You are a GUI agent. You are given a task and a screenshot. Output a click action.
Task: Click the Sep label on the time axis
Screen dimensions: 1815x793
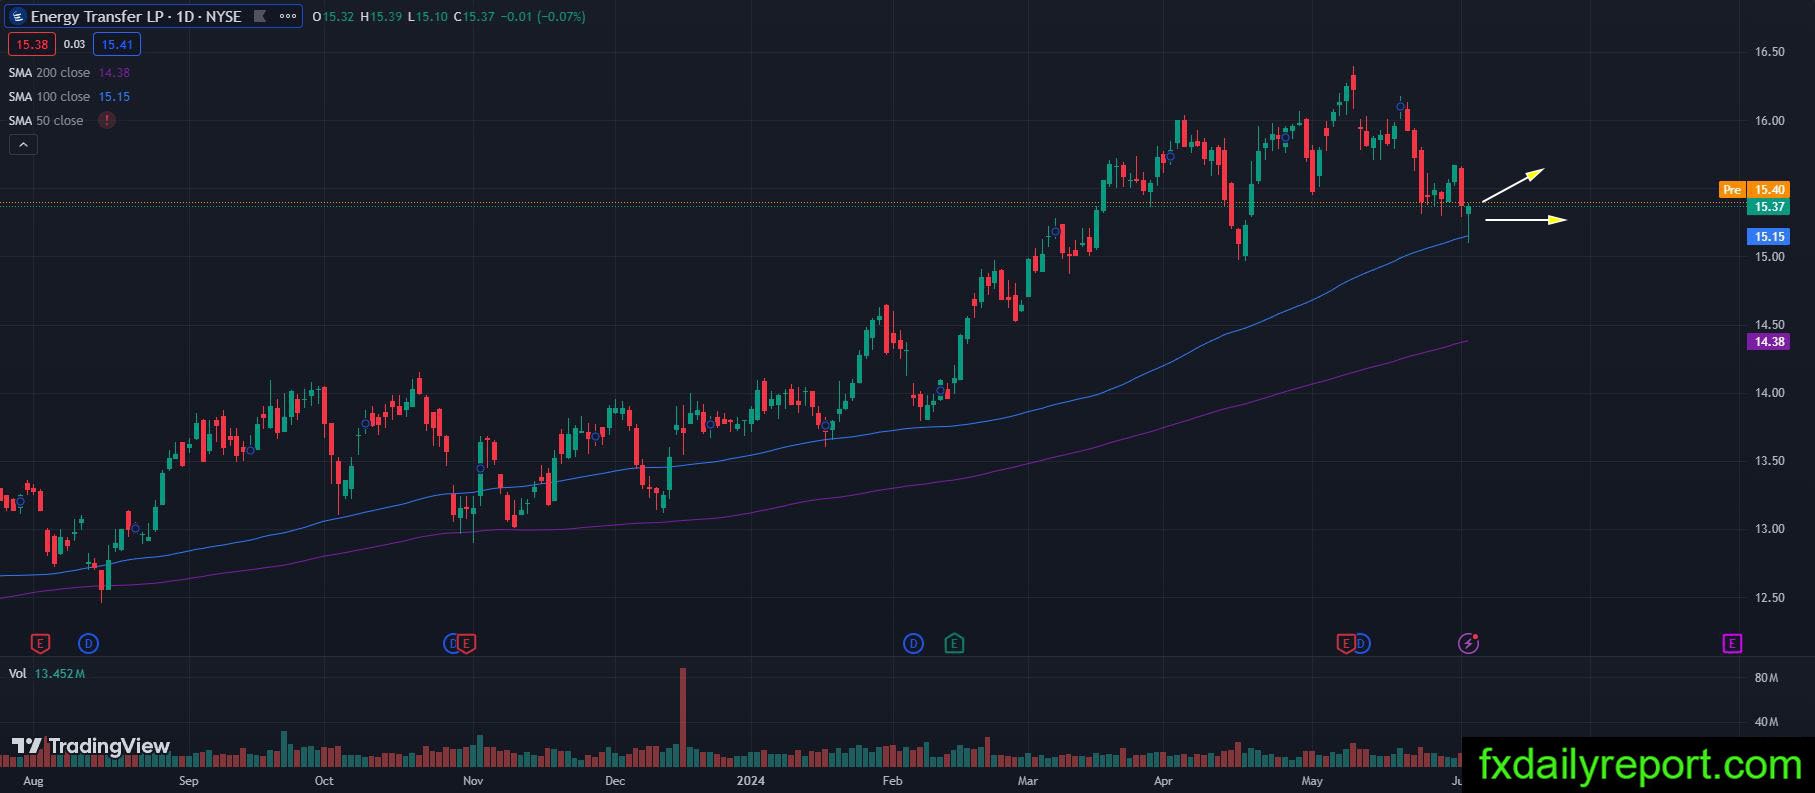click(x=188, y=781)
